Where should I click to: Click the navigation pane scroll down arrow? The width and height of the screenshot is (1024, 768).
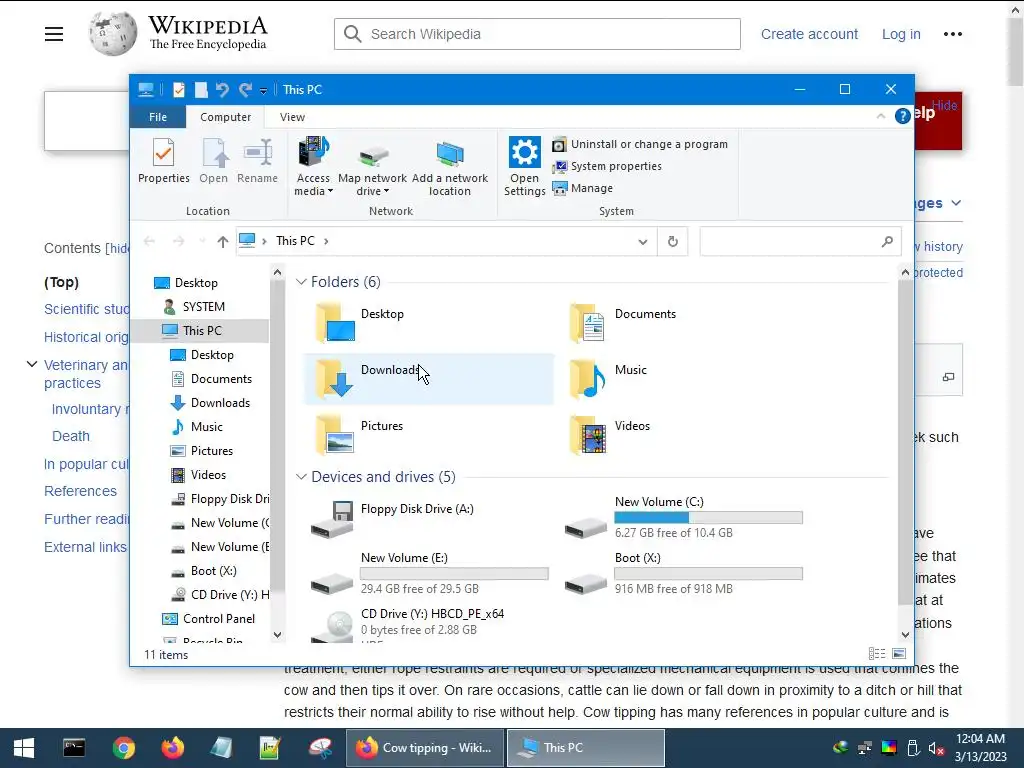pyautogui.click(x=277, y=635)
